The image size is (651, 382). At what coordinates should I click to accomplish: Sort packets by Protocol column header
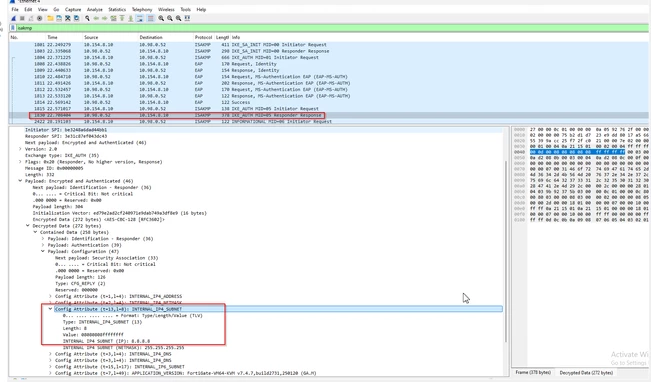pos(203,37)
